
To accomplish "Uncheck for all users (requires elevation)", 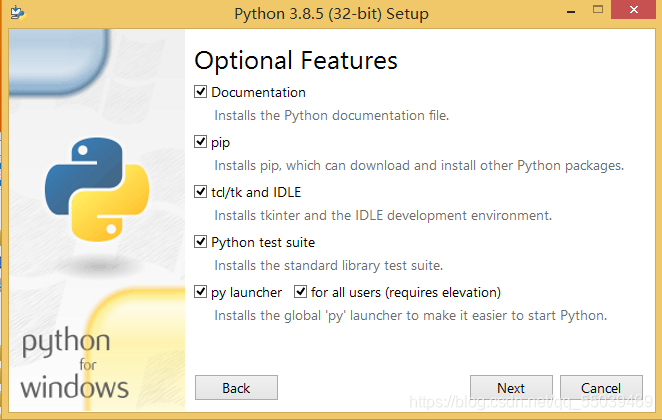I will click(300, 292).
